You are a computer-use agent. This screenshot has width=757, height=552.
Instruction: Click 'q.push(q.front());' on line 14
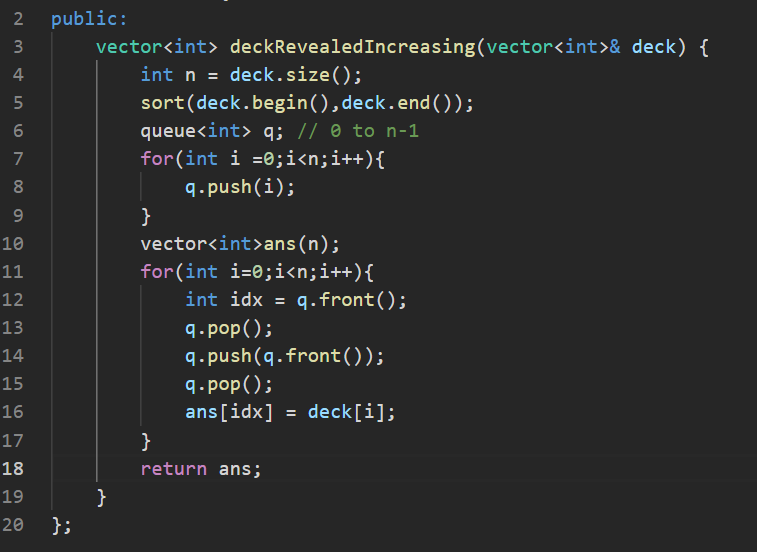coord(285,356)
